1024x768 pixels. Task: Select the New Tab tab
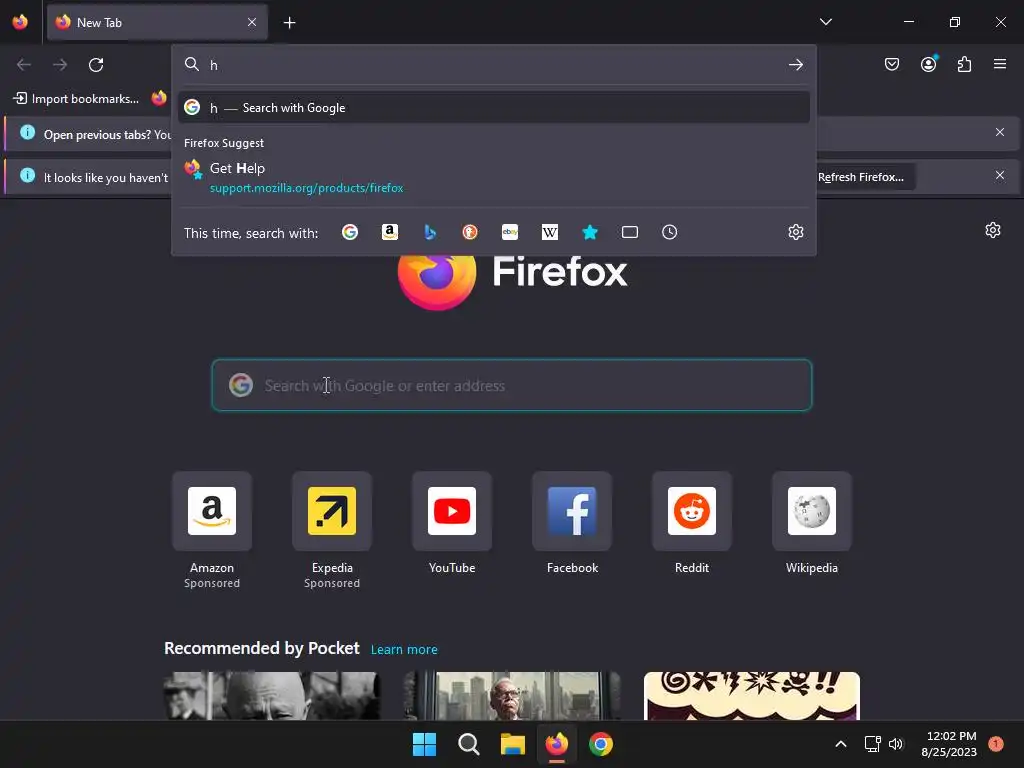[157, 23]
